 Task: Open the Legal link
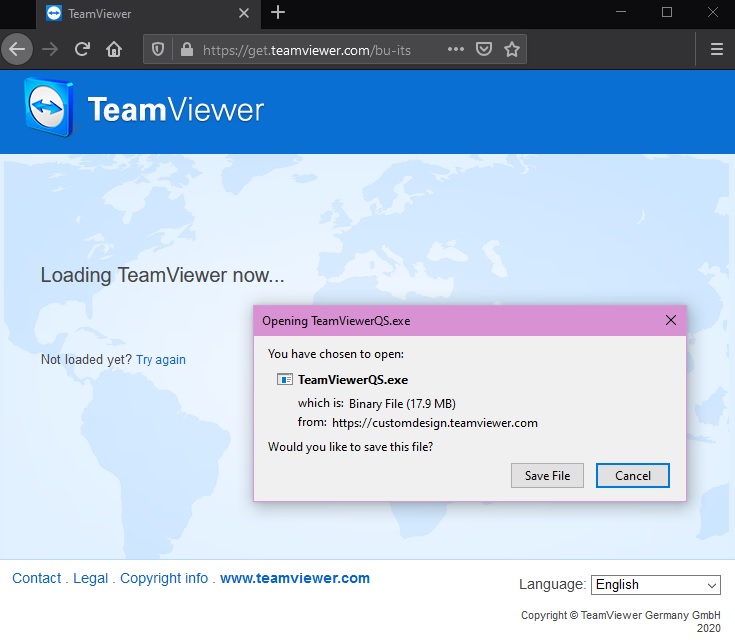tap(90, 578)
